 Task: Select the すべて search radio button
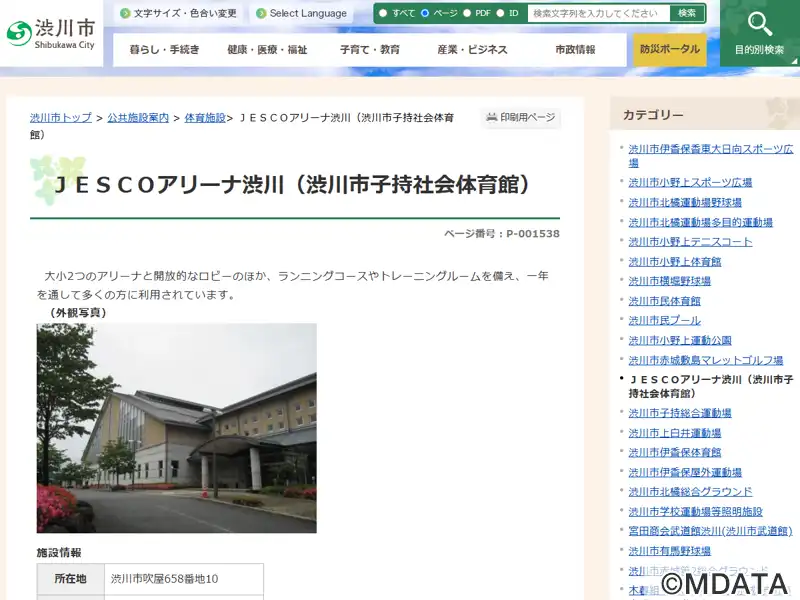pos(383,14)
